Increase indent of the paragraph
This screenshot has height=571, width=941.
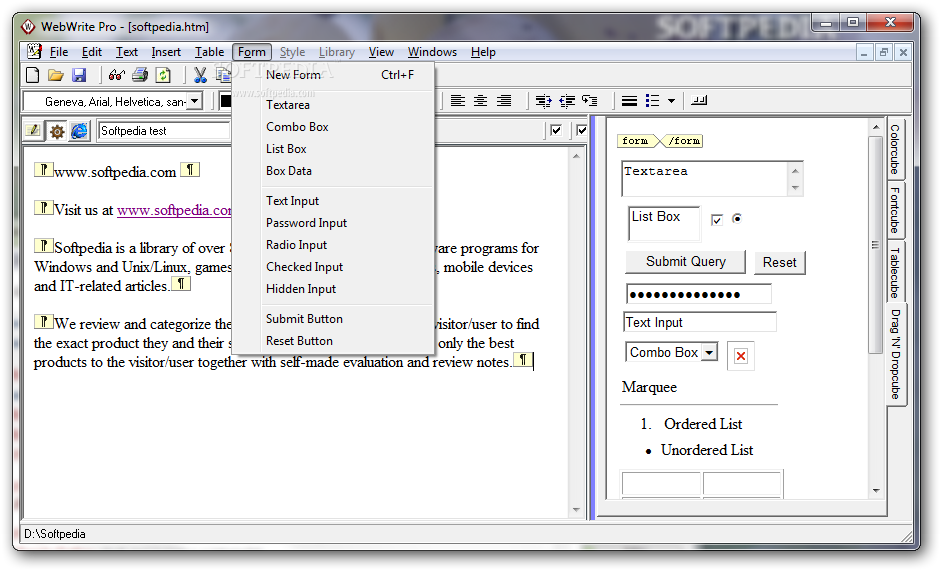pos(544,101)
